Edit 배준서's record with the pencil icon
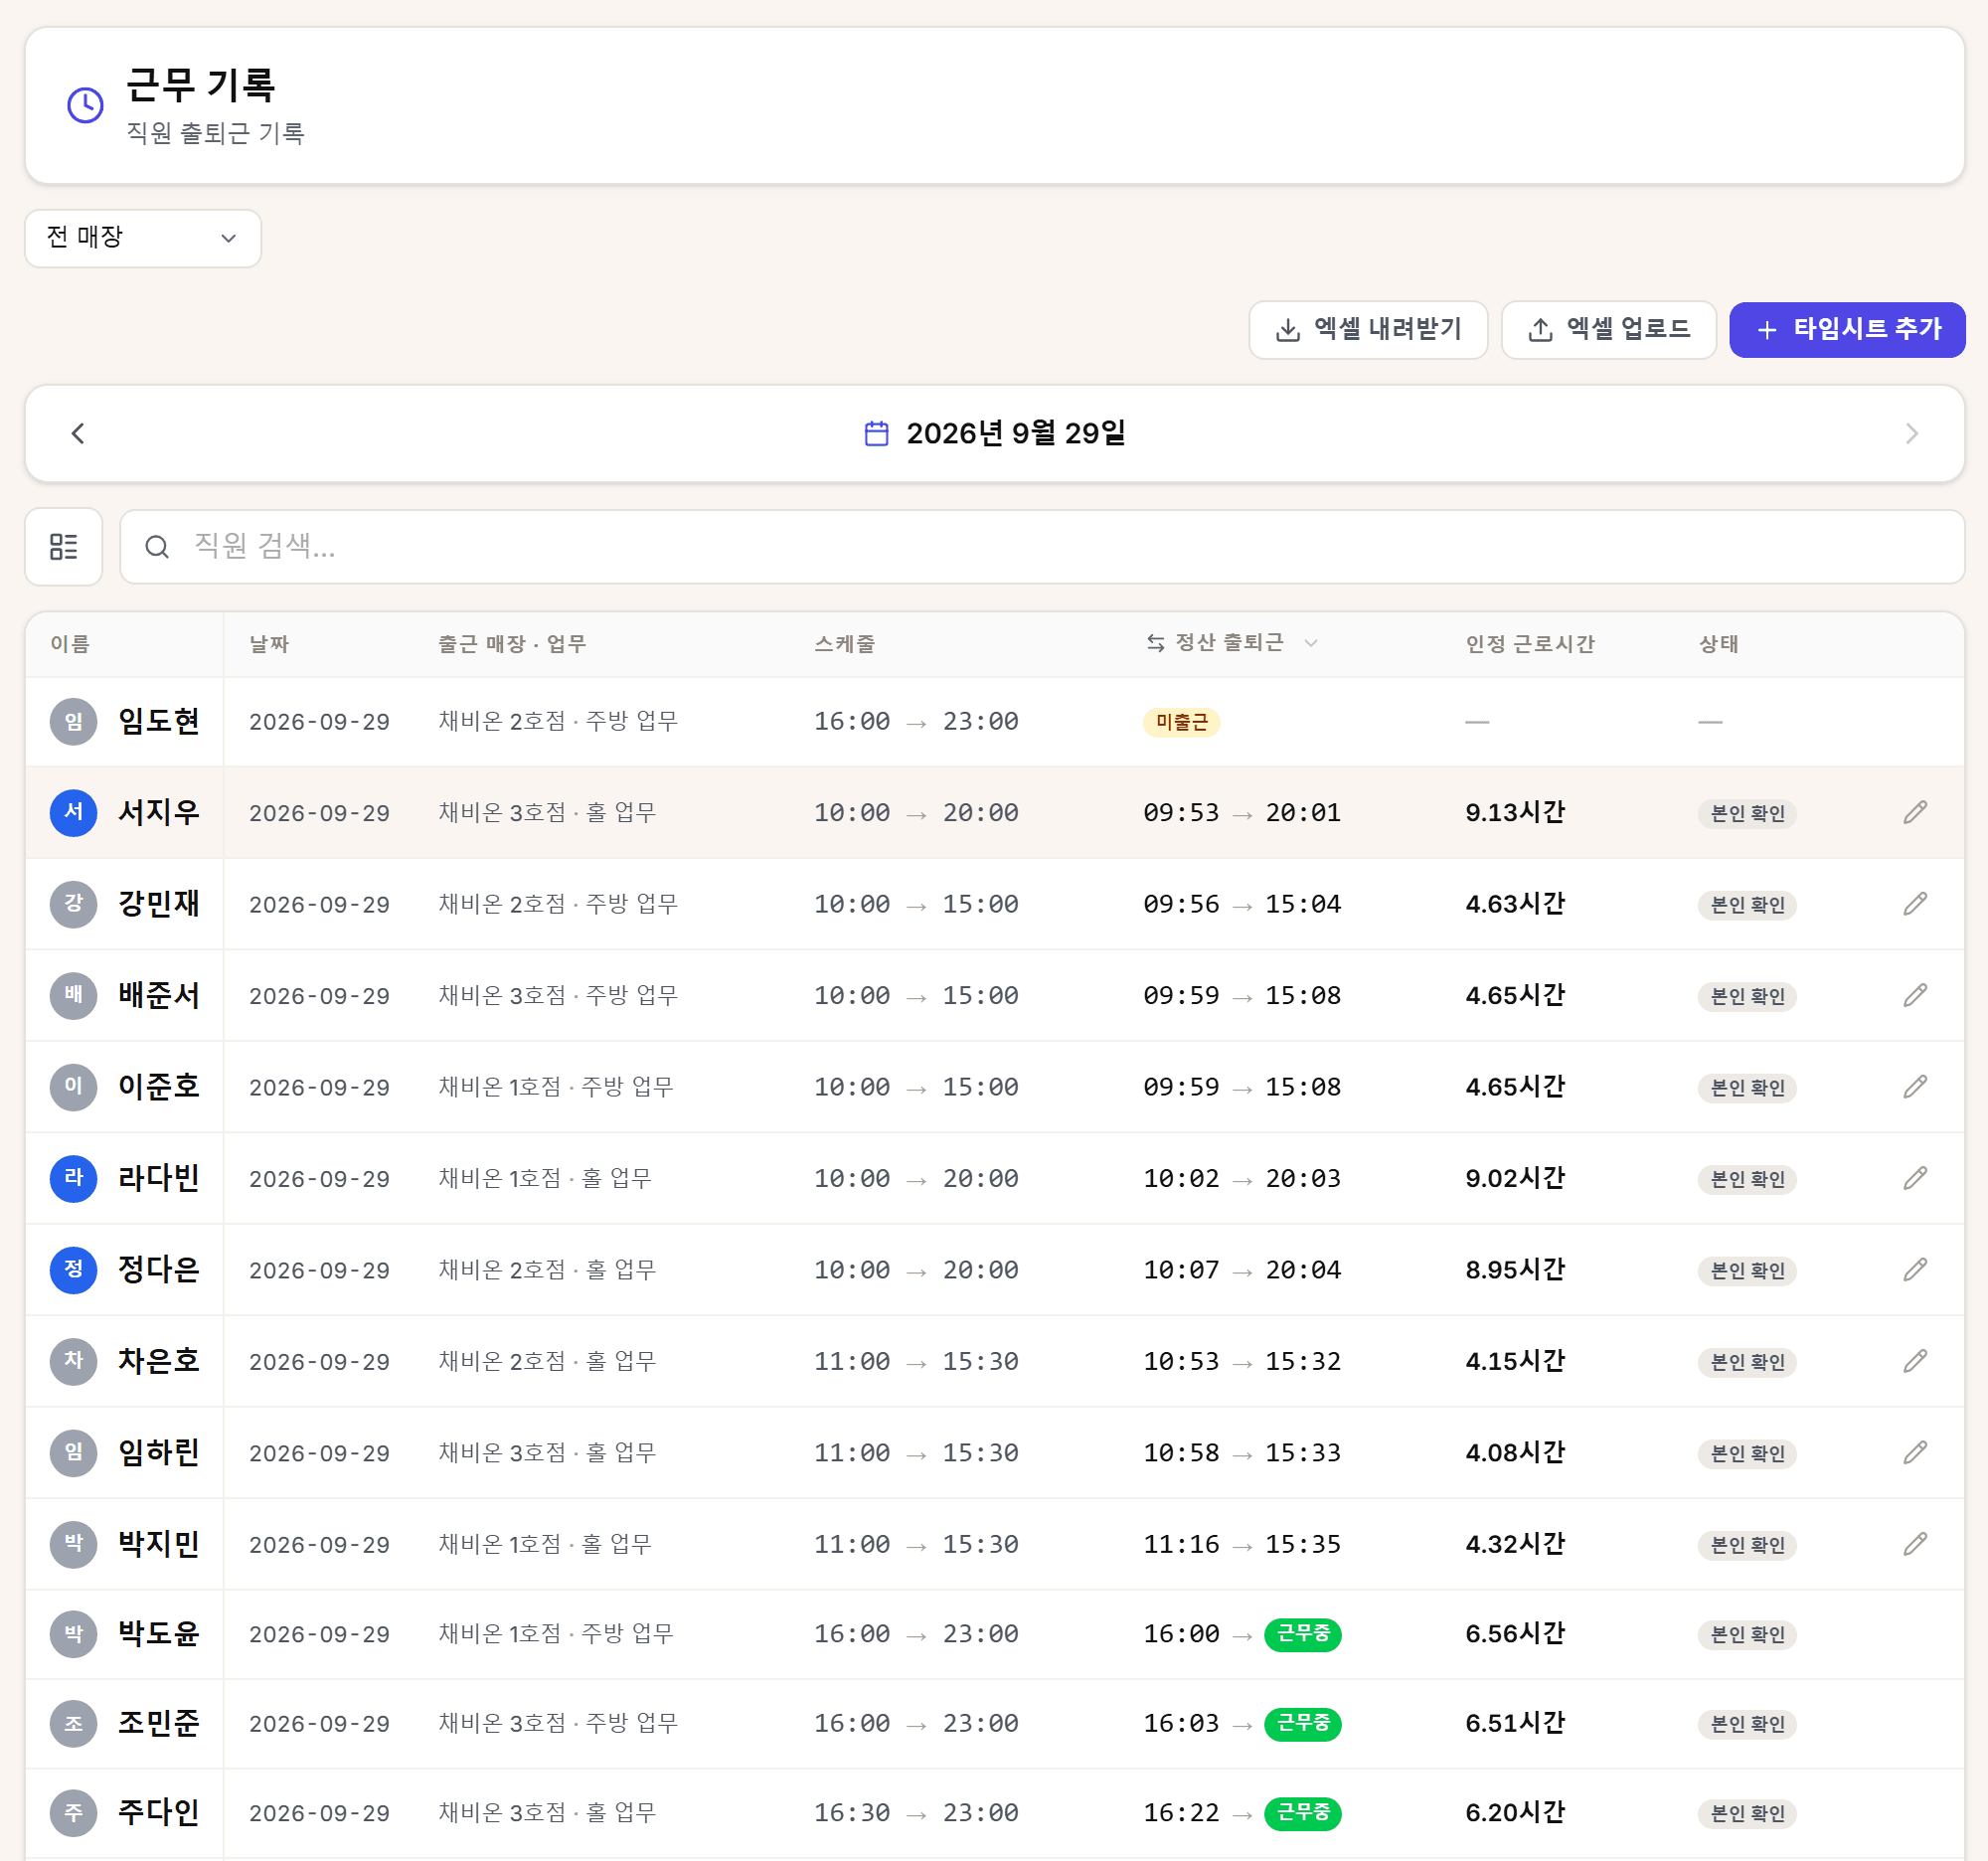This screenshot has width=1988, height=1861. point(1914,995)
